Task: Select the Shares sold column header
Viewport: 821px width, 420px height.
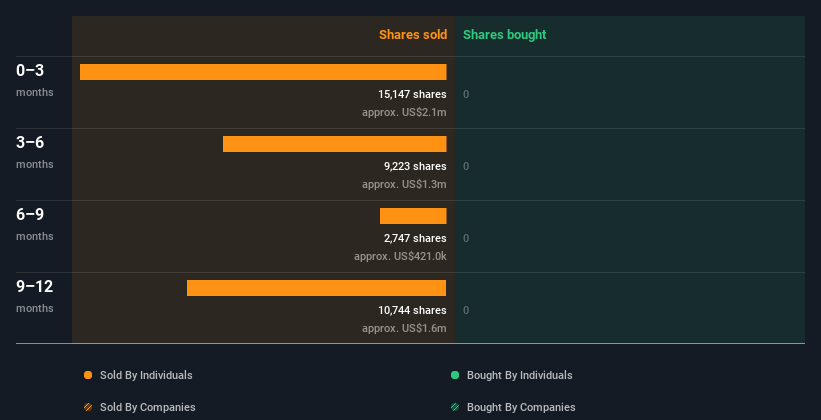Action: (412, 35)
